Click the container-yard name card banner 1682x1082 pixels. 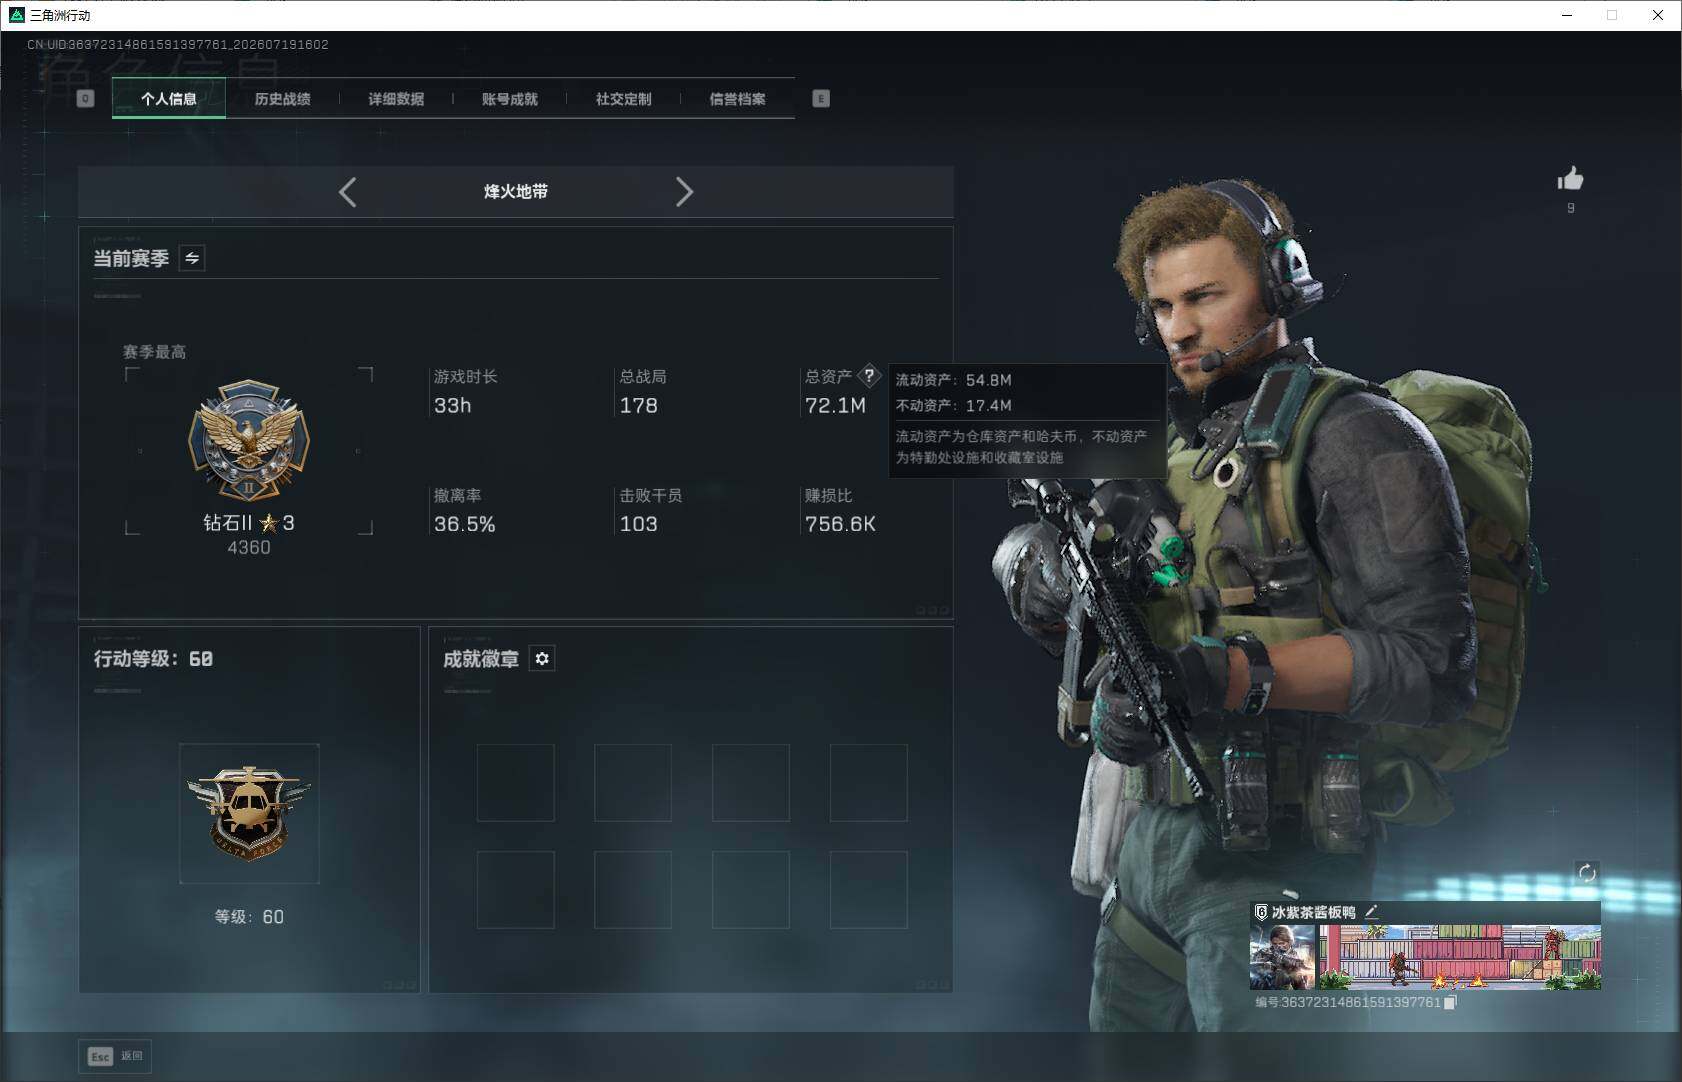[1460, 957]
